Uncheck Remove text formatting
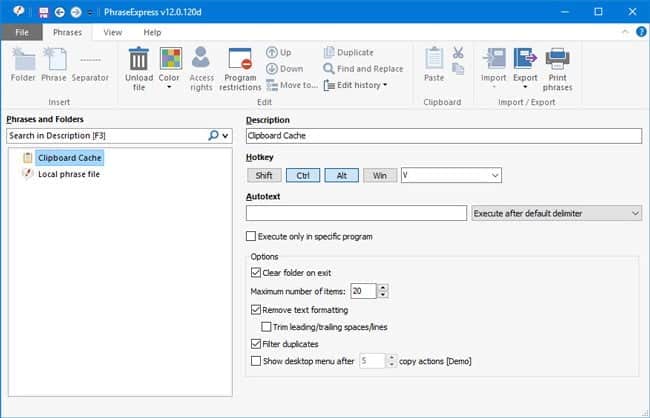The image size is (650, 418). (256, 310)
